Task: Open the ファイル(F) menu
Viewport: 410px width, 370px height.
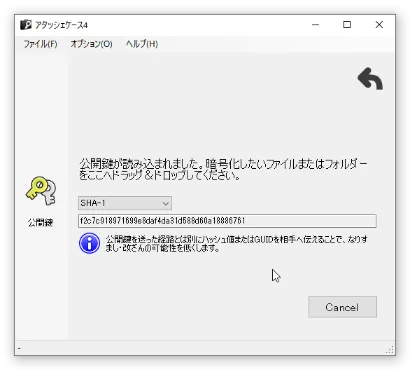Action: click(x=40, y=44)
